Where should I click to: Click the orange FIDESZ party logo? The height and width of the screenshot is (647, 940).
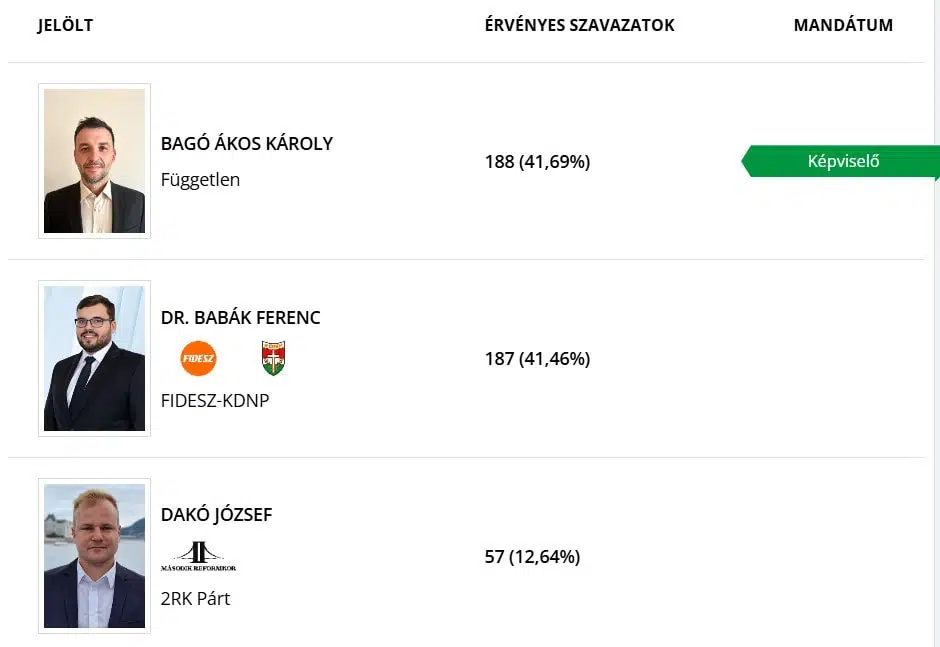pos(198,358)
